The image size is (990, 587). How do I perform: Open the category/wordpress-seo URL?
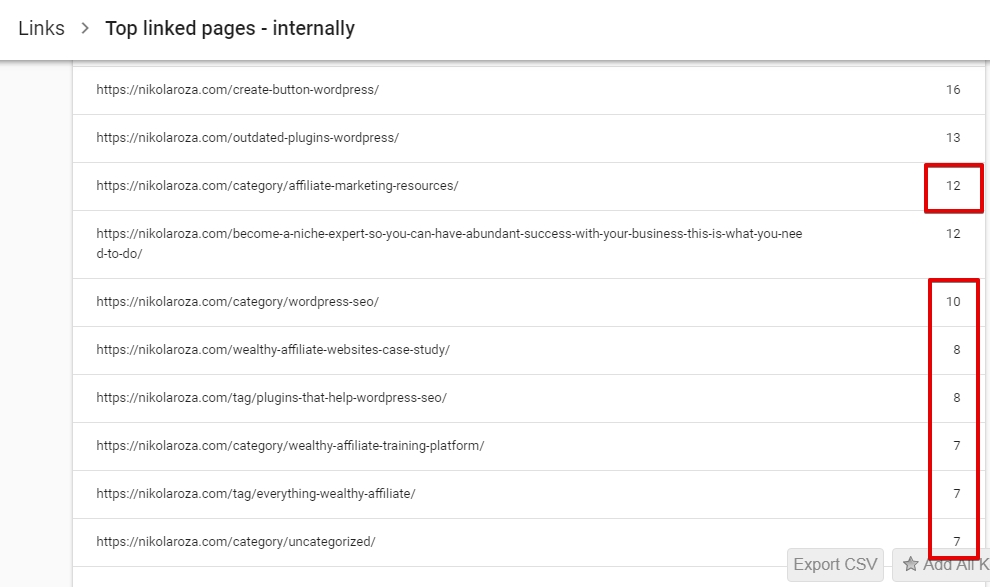pos(238,302)
